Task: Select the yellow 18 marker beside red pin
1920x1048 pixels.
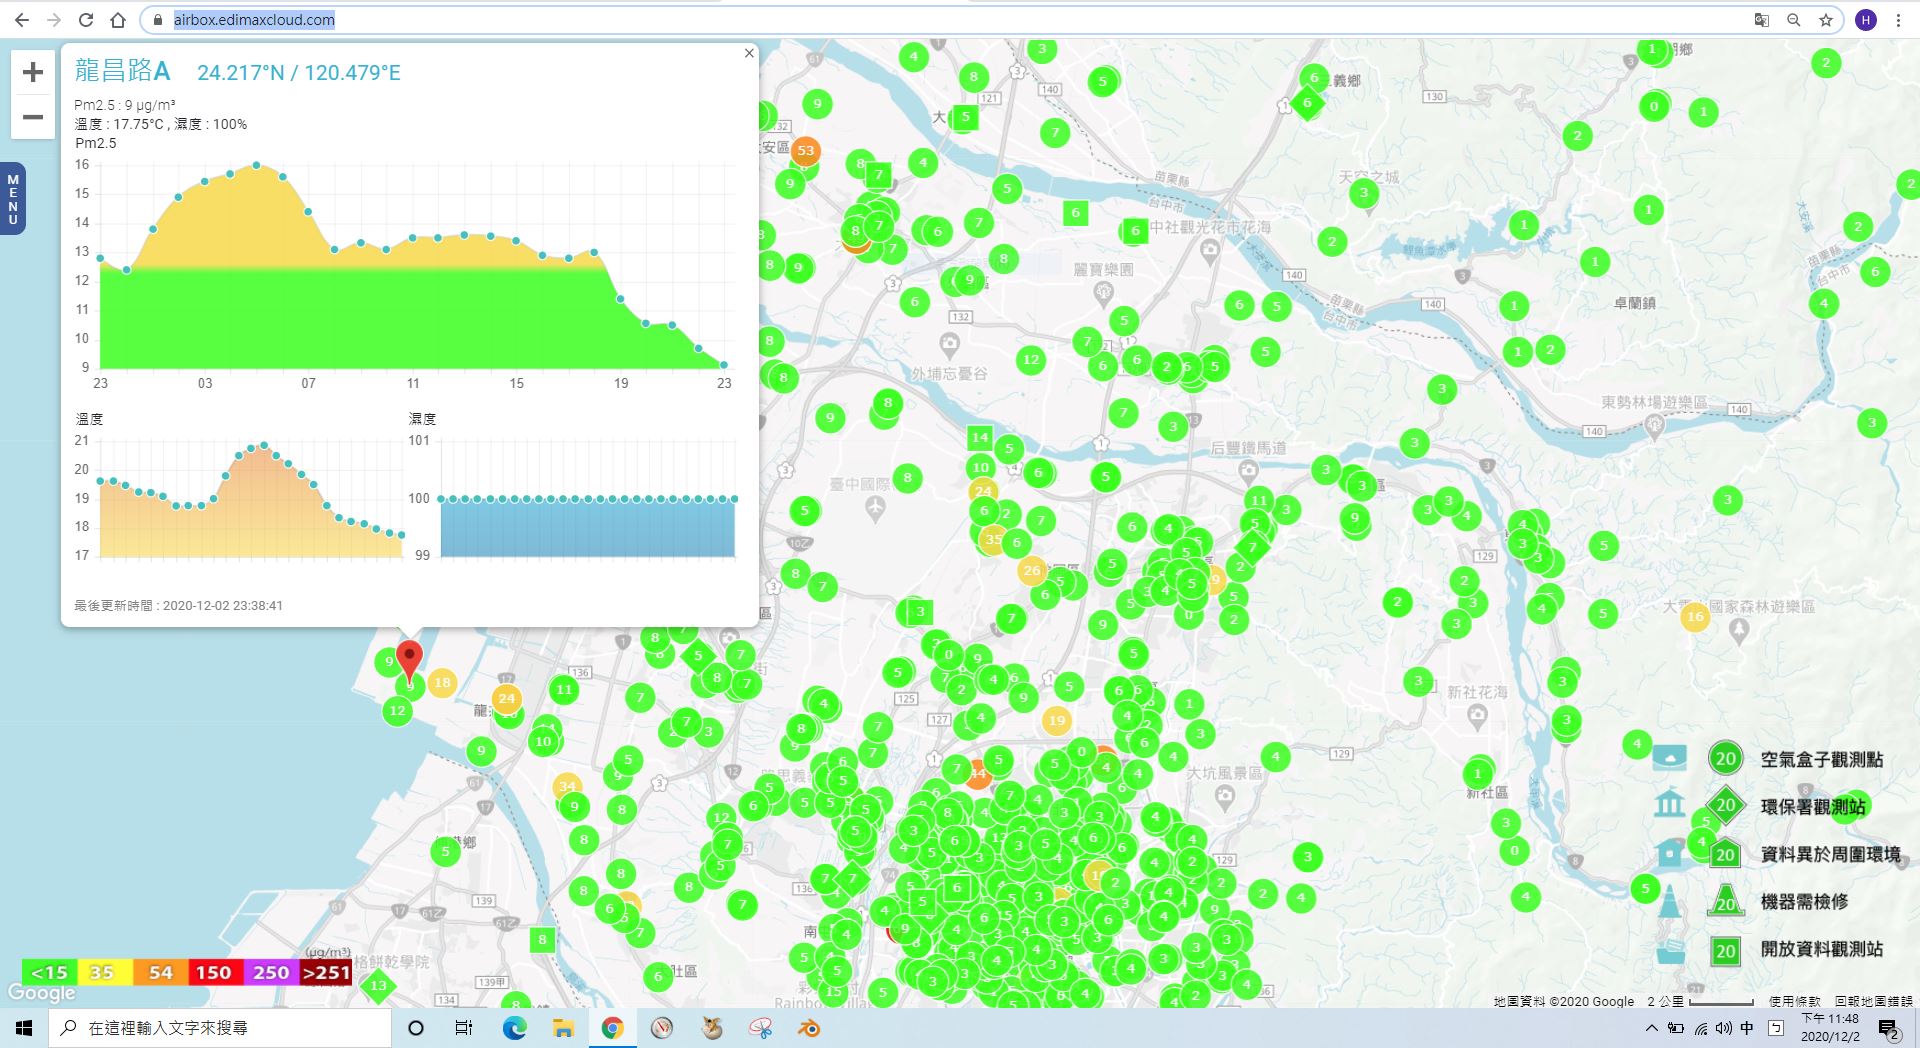Action: coord(442,683)
